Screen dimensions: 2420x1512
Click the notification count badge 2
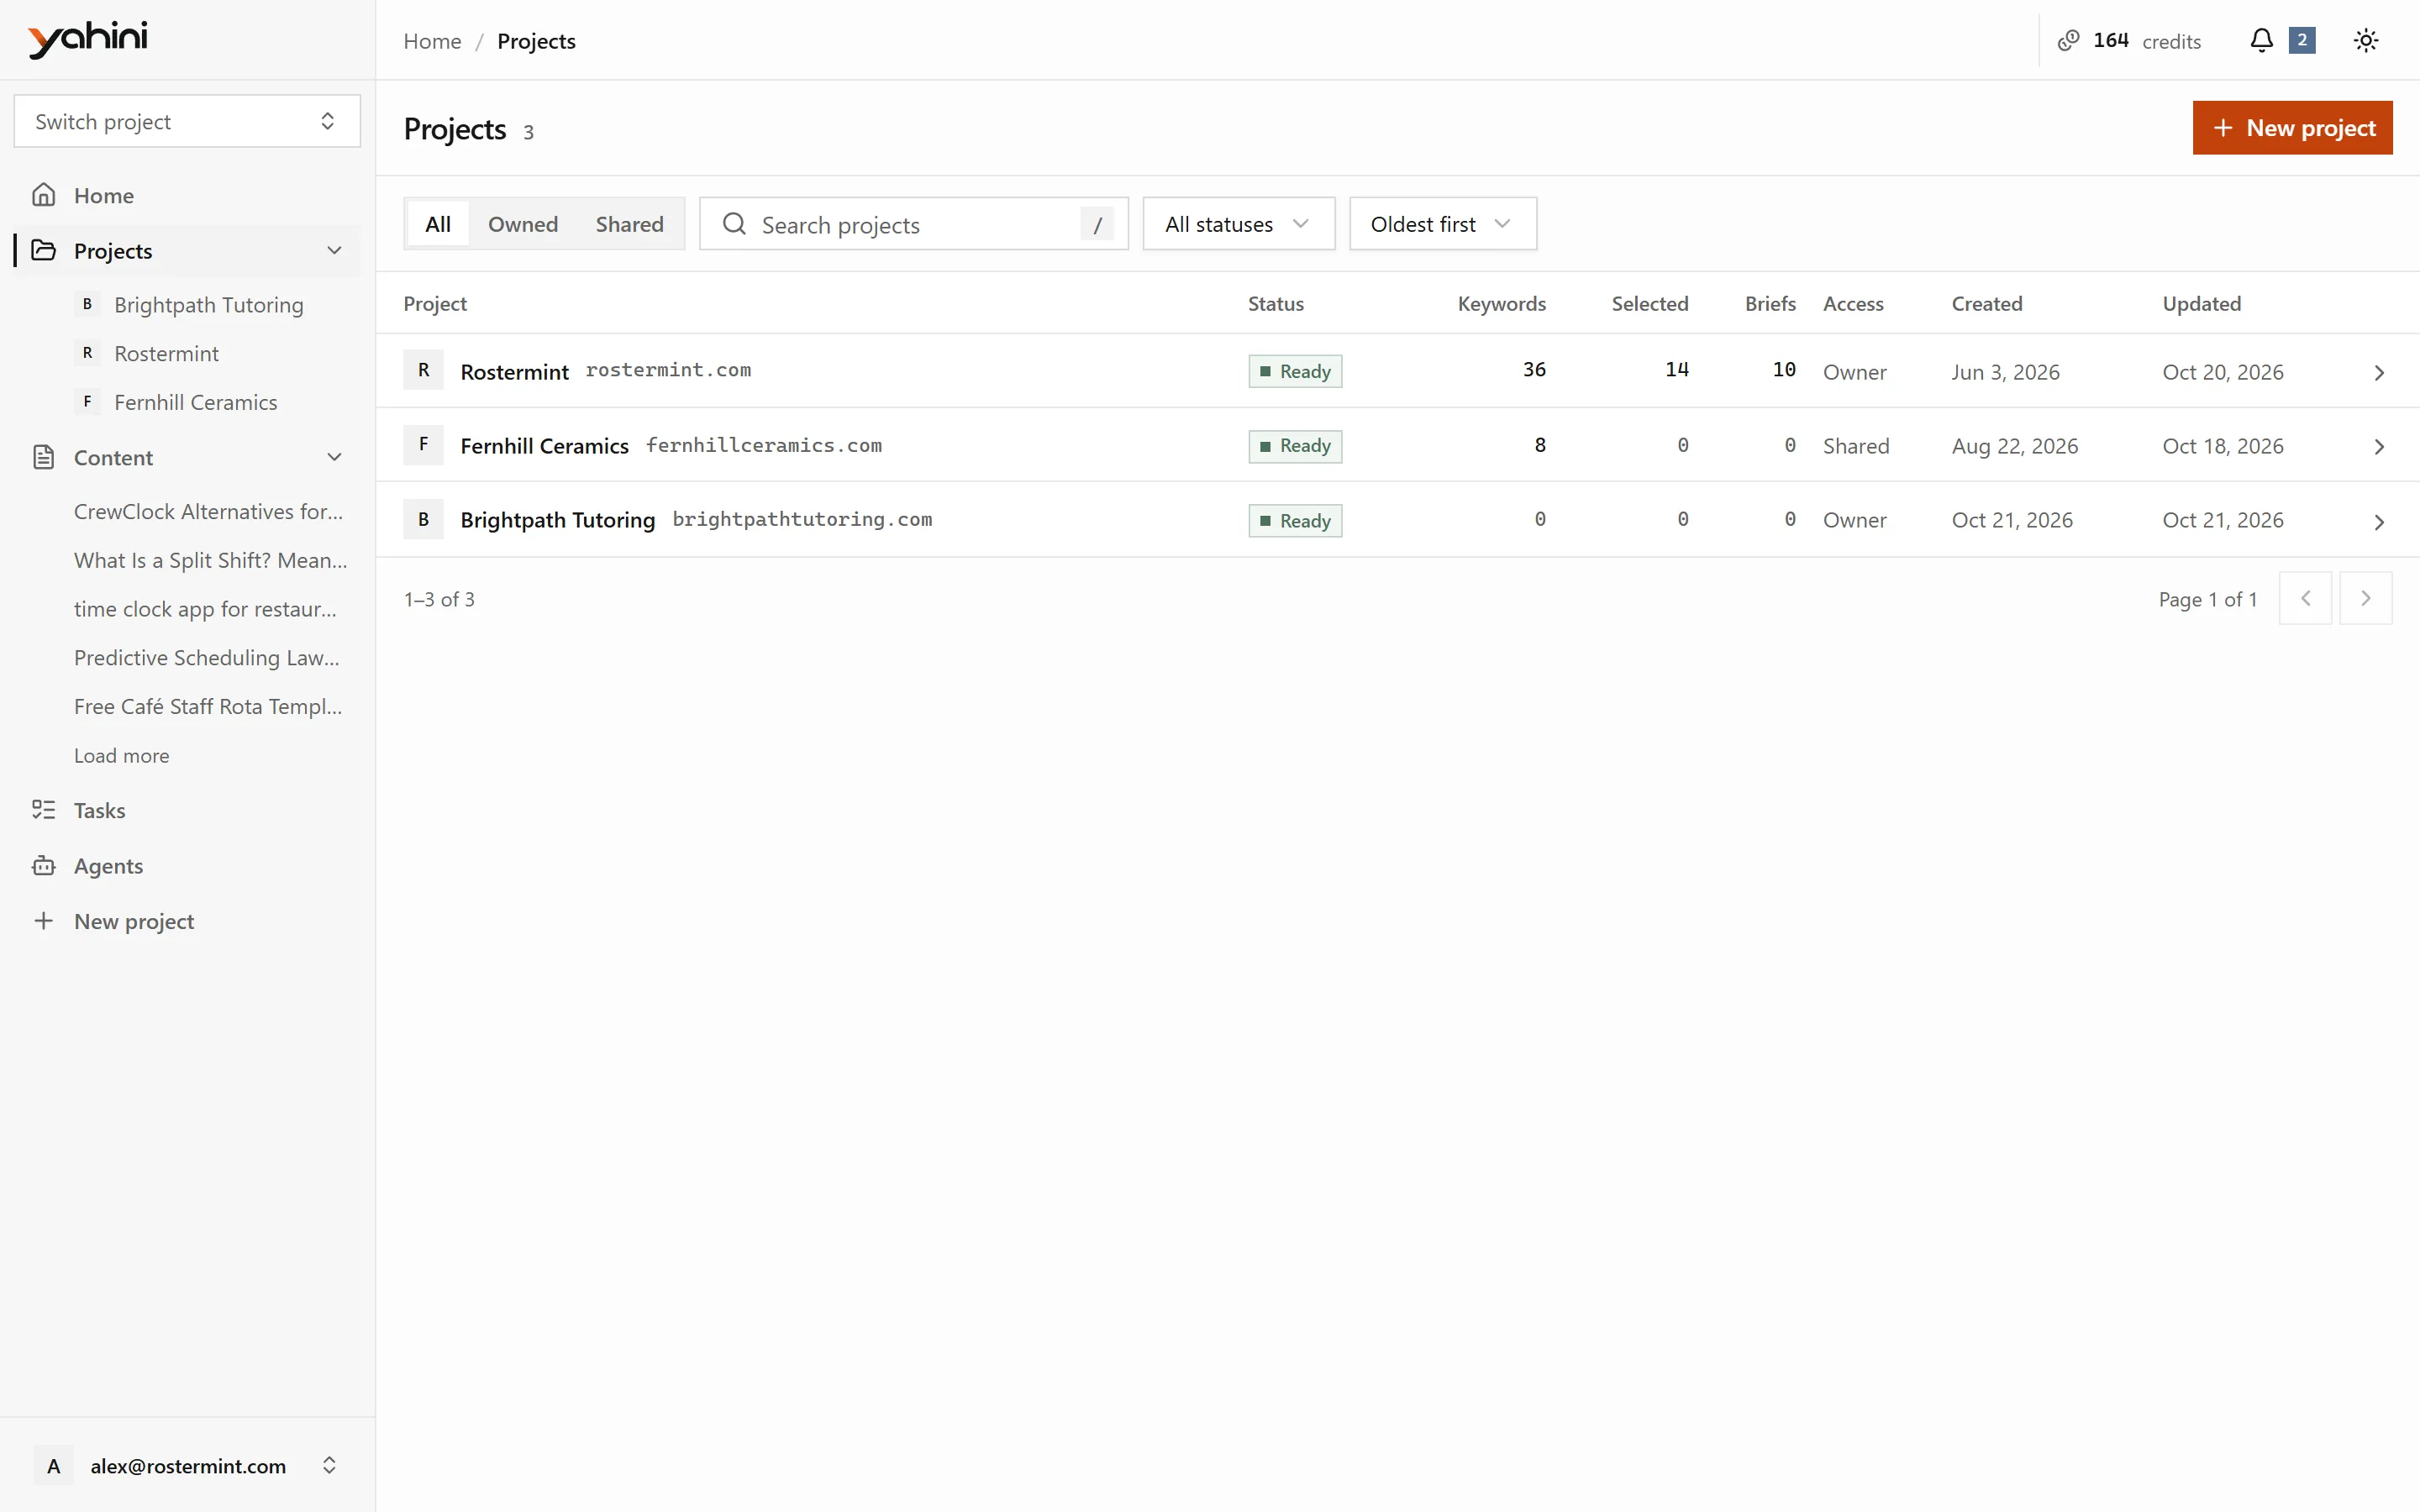2302,40
